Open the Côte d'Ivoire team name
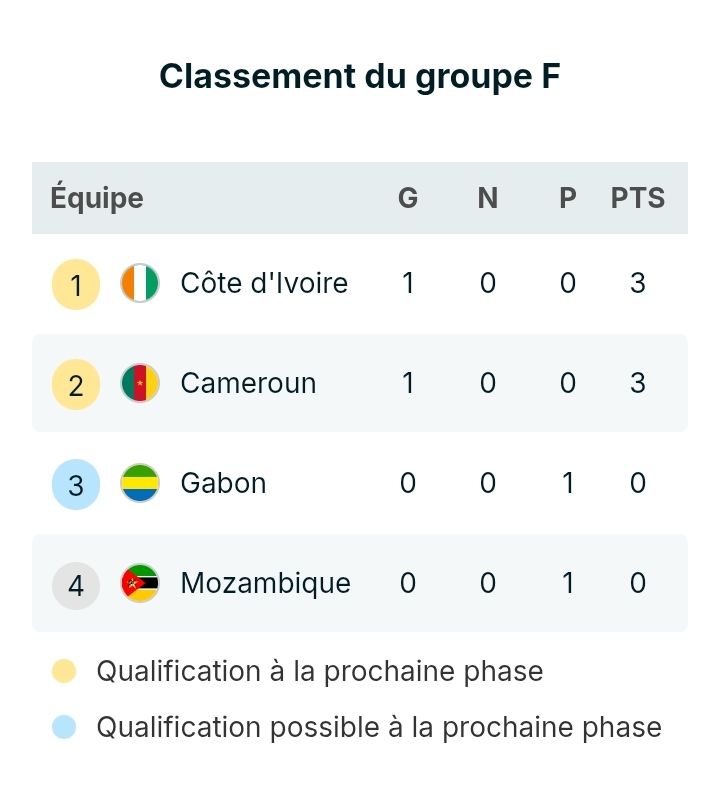The height and width of the screenshot is (805, 720). pos(264,284)
